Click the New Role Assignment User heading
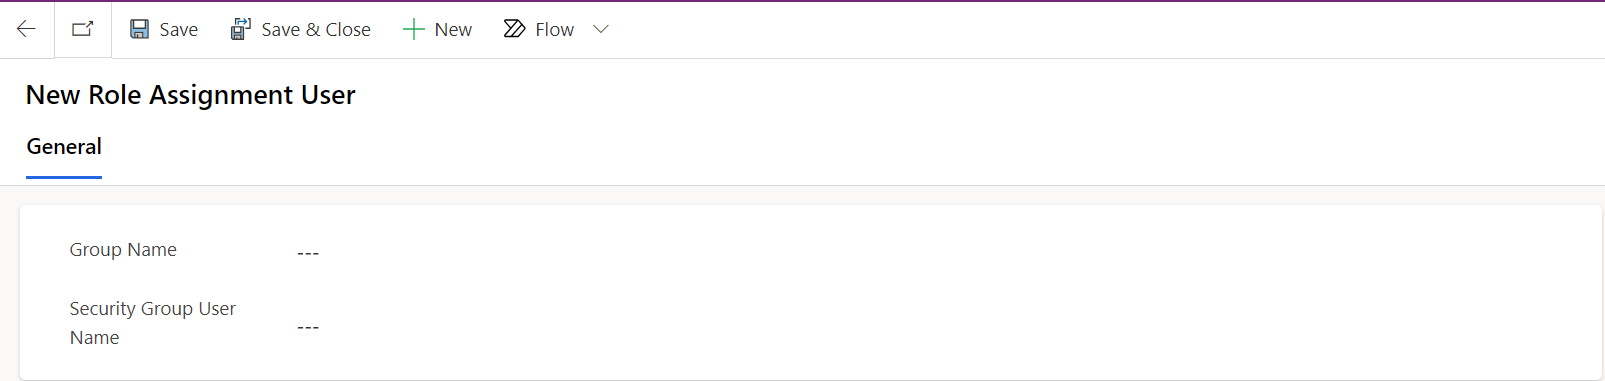 [x=191, y=95]
